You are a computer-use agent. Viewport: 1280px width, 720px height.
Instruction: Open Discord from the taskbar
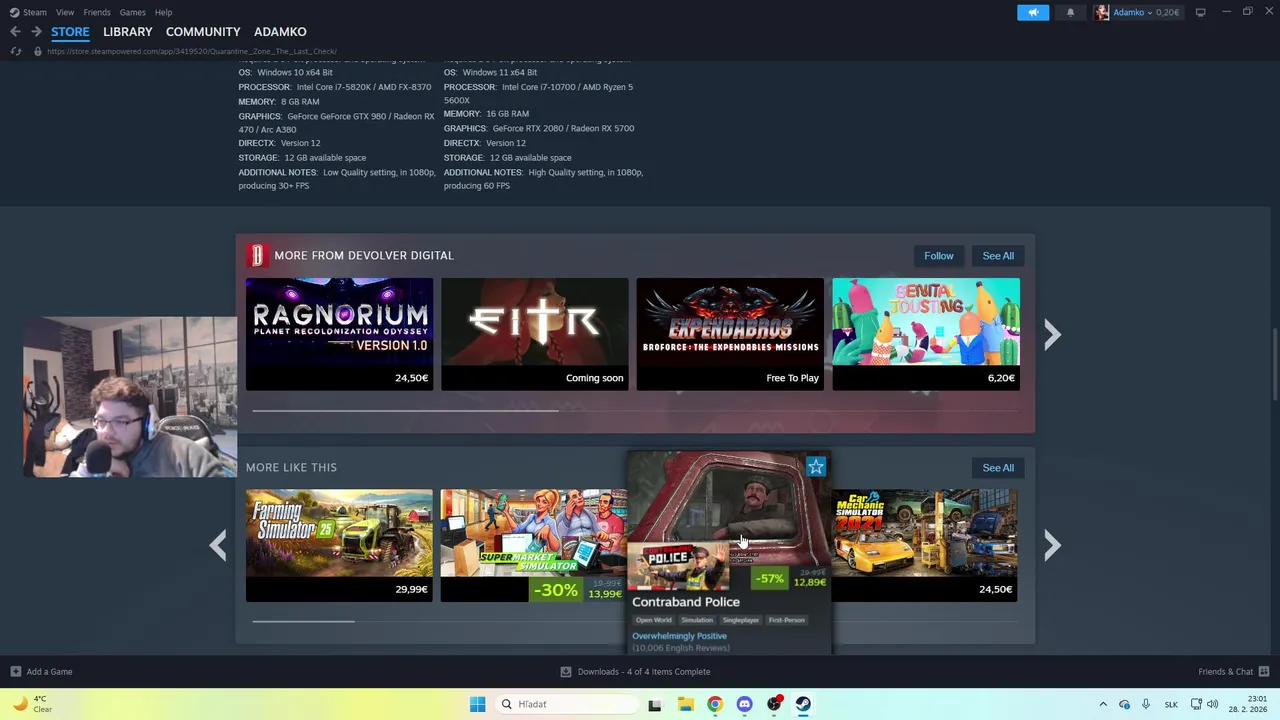pos(744,704)
